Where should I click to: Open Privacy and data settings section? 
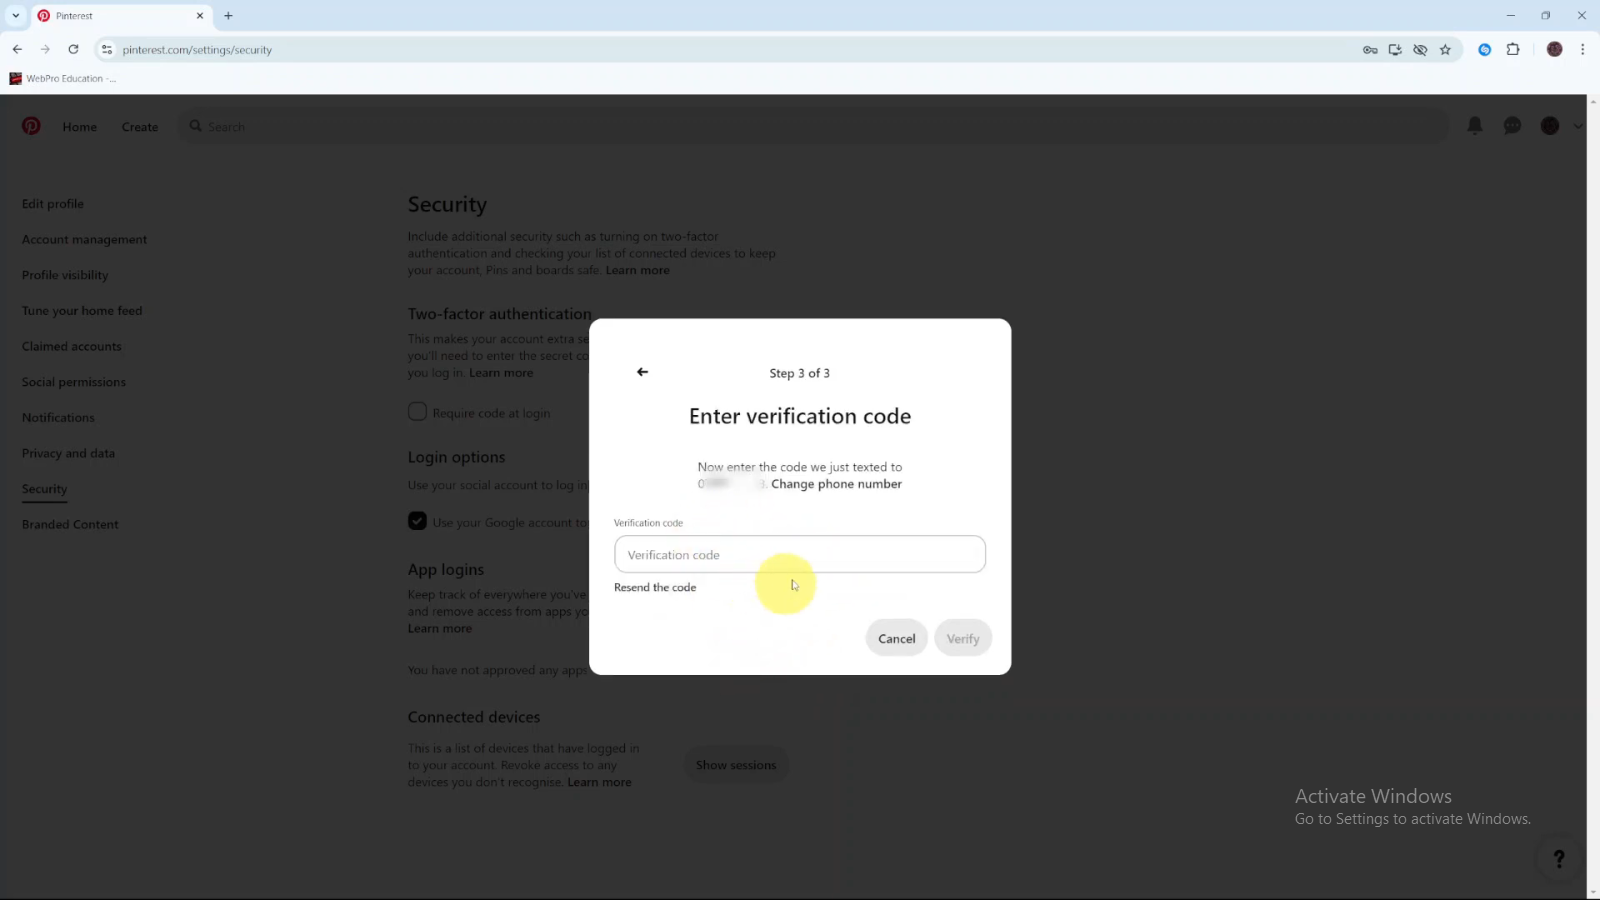point(68,453)
